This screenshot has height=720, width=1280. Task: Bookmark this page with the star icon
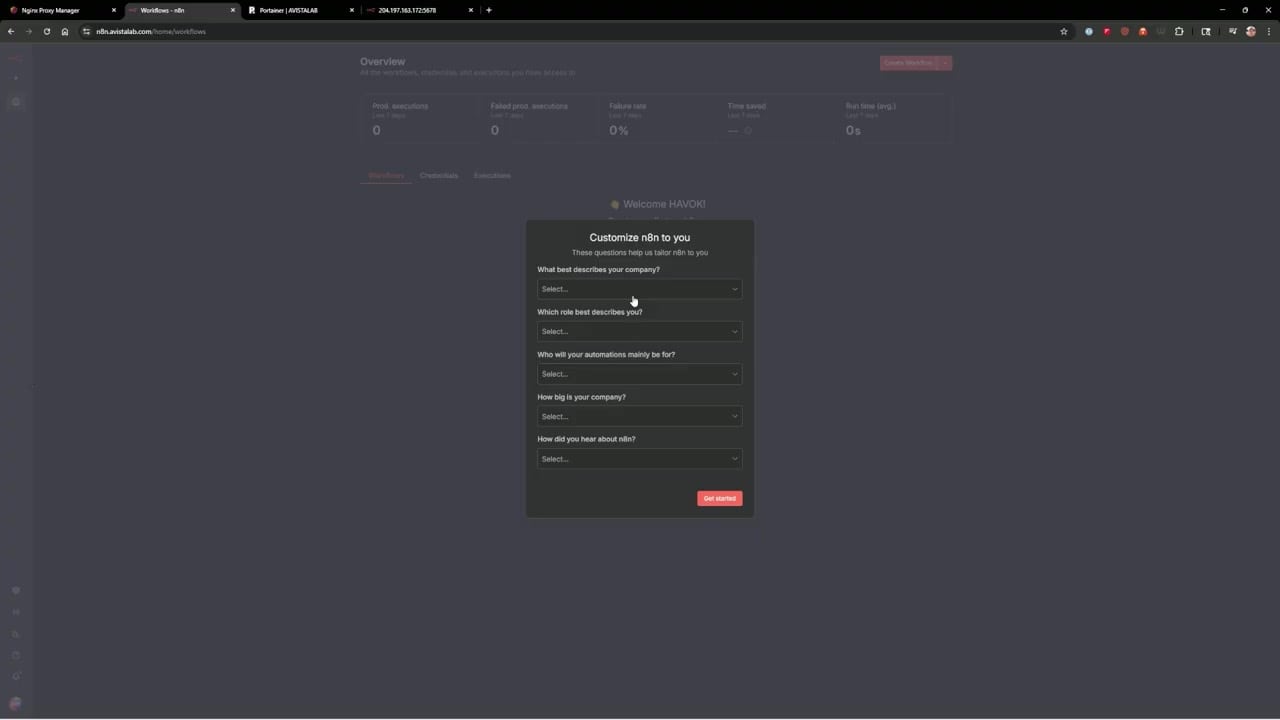[1064, 31]
